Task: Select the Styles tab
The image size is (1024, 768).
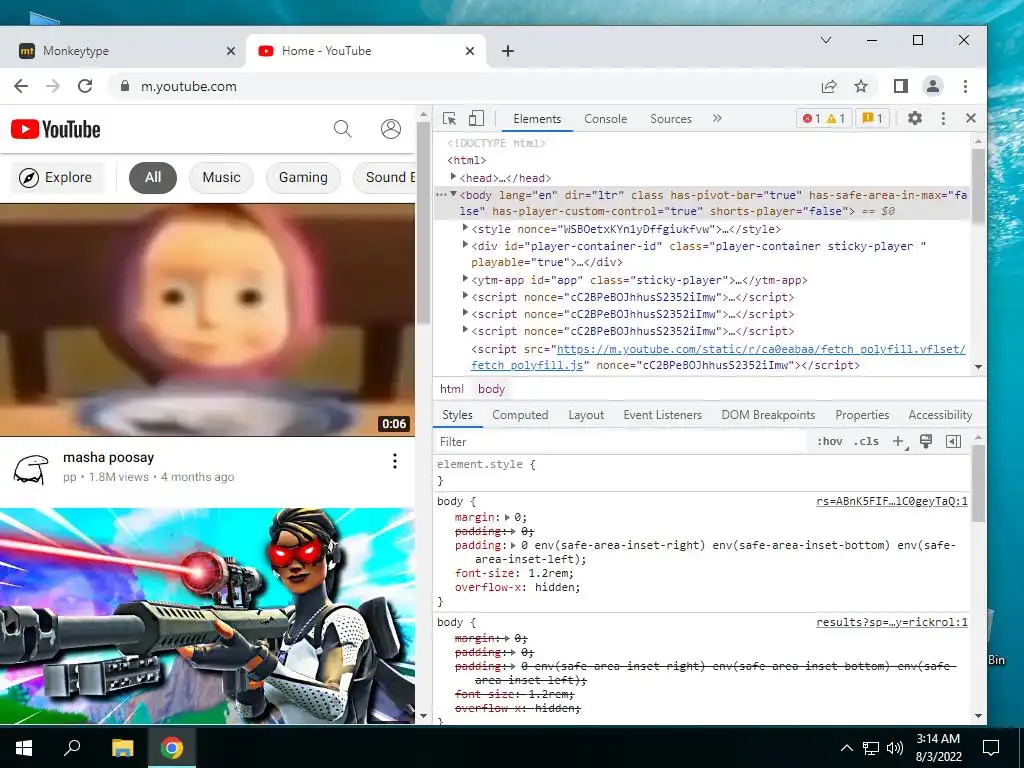Action: click(457, 415)
